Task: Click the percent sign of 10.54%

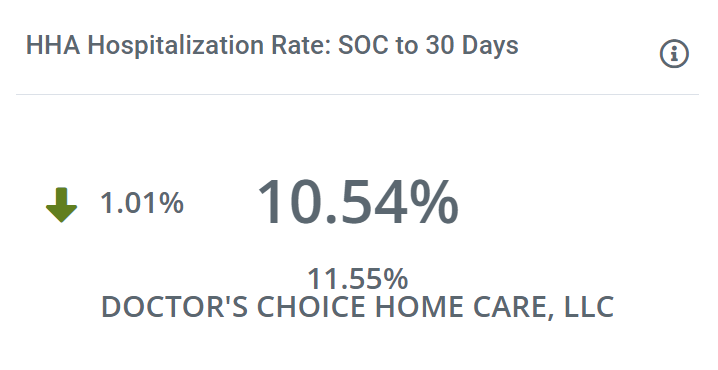Action: [433, 202]
